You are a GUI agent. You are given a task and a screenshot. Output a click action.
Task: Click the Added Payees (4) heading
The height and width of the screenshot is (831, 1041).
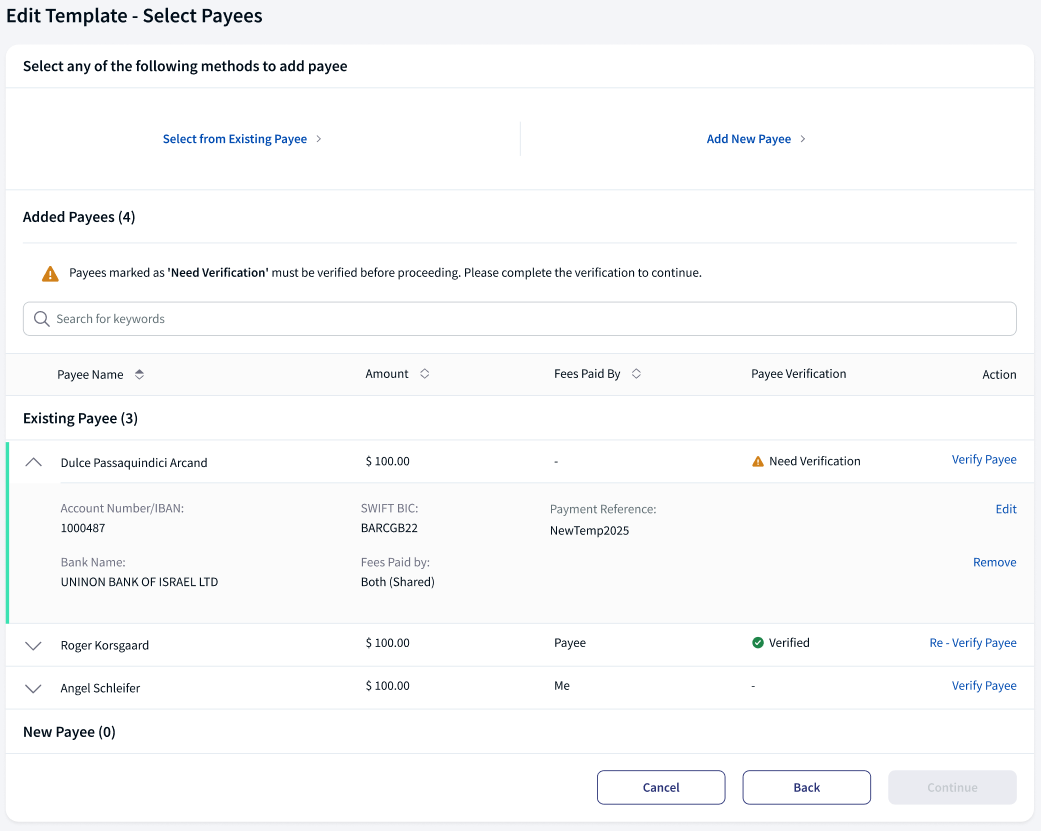tap(79, 217)
